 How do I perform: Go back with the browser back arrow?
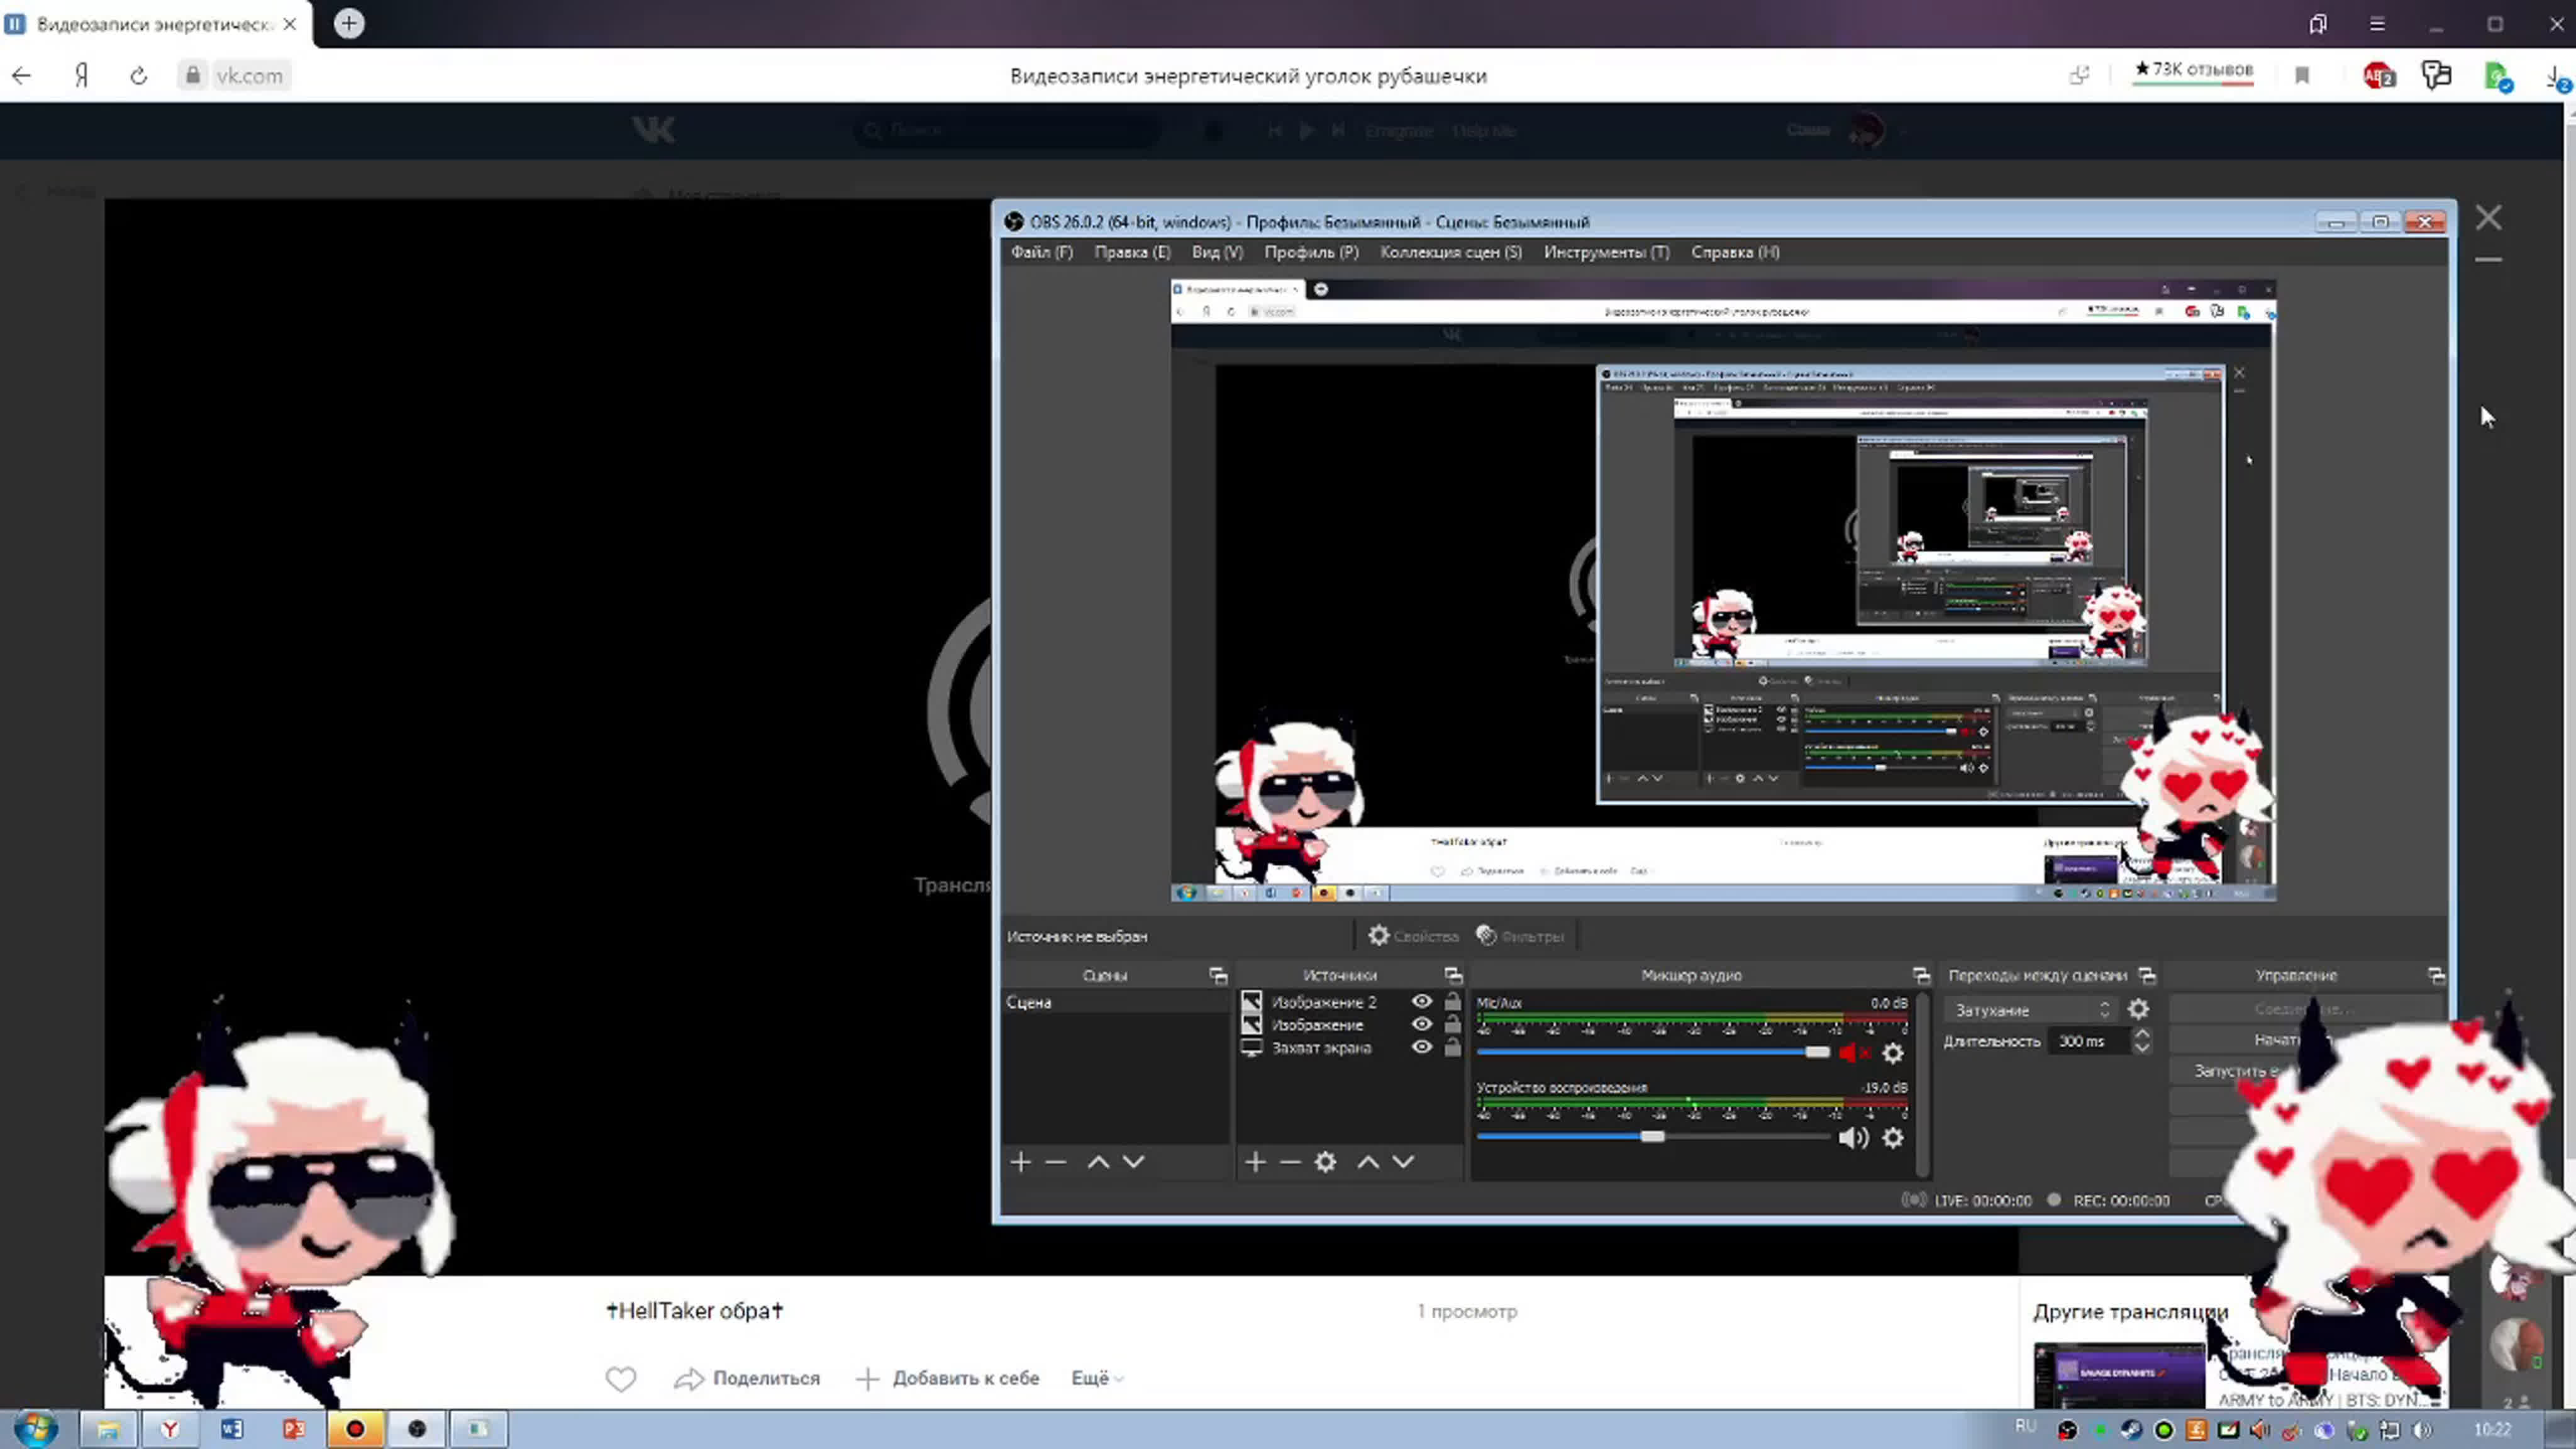point(21,76)
